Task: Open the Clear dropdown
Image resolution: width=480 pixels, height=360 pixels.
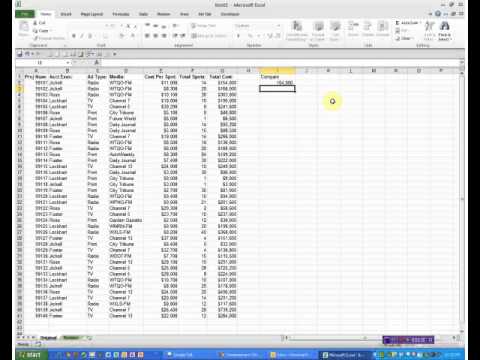Action: pyautogui.click(x=404, y=38)
